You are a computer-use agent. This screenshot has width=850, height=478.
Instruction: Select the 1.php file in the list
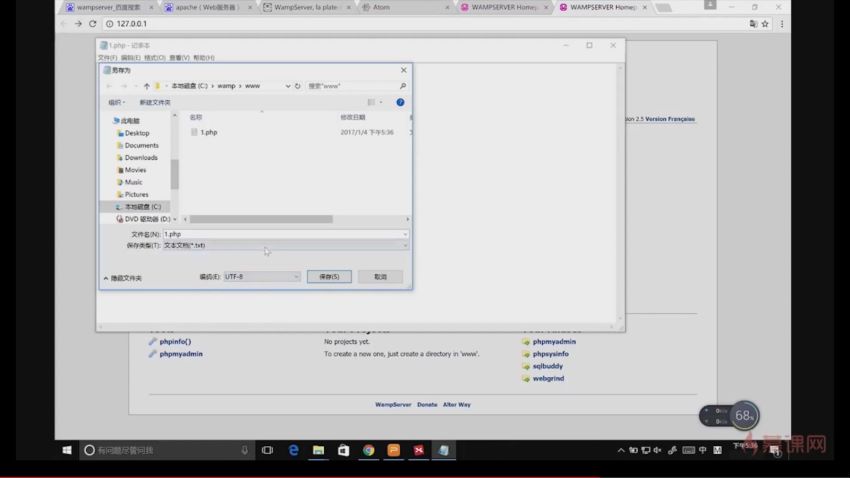pos(209,132)
